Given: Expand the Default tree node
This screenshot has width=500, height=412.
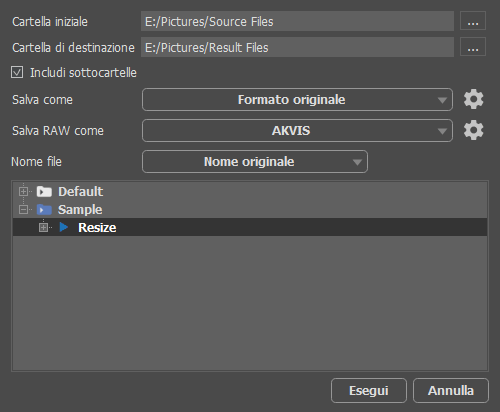Looking at the screenshot, I should [23, 191].
